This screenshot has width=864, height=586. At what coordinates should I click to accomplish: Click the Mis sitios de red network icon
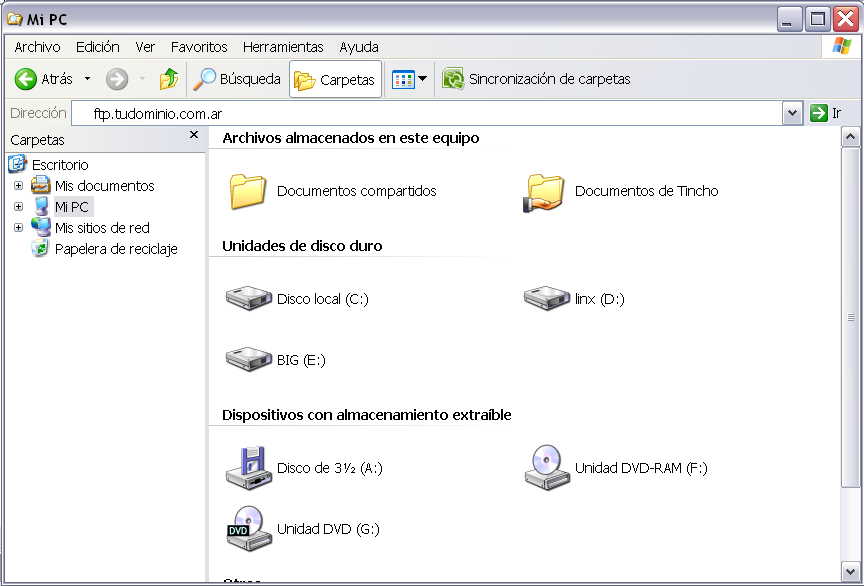(41, 227)
